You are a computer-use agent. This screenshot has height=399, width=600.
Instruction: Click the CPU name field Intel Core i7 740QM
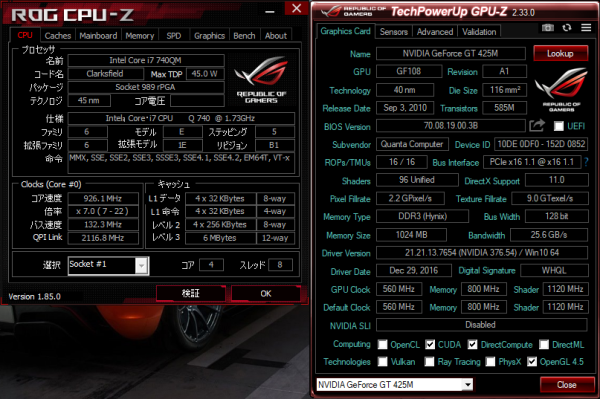pos(146,60)
